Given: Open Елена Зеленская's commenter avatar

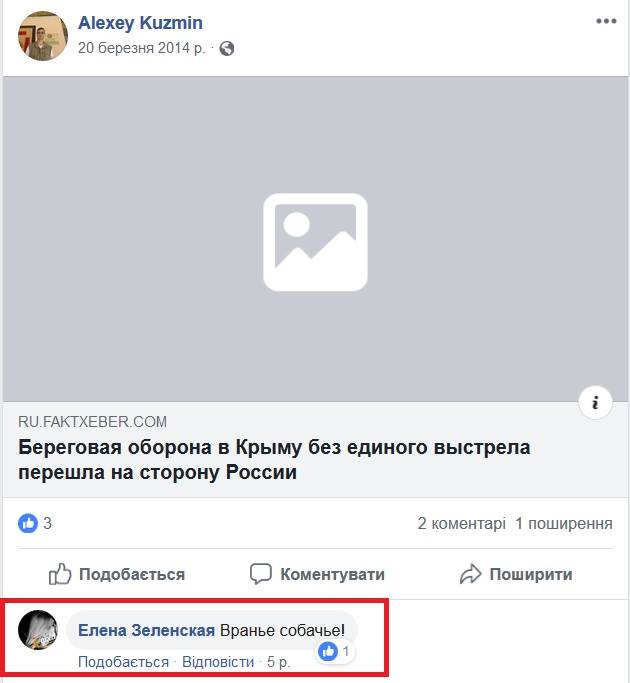Looking at the screenshot, I should (x=38, y=630).
